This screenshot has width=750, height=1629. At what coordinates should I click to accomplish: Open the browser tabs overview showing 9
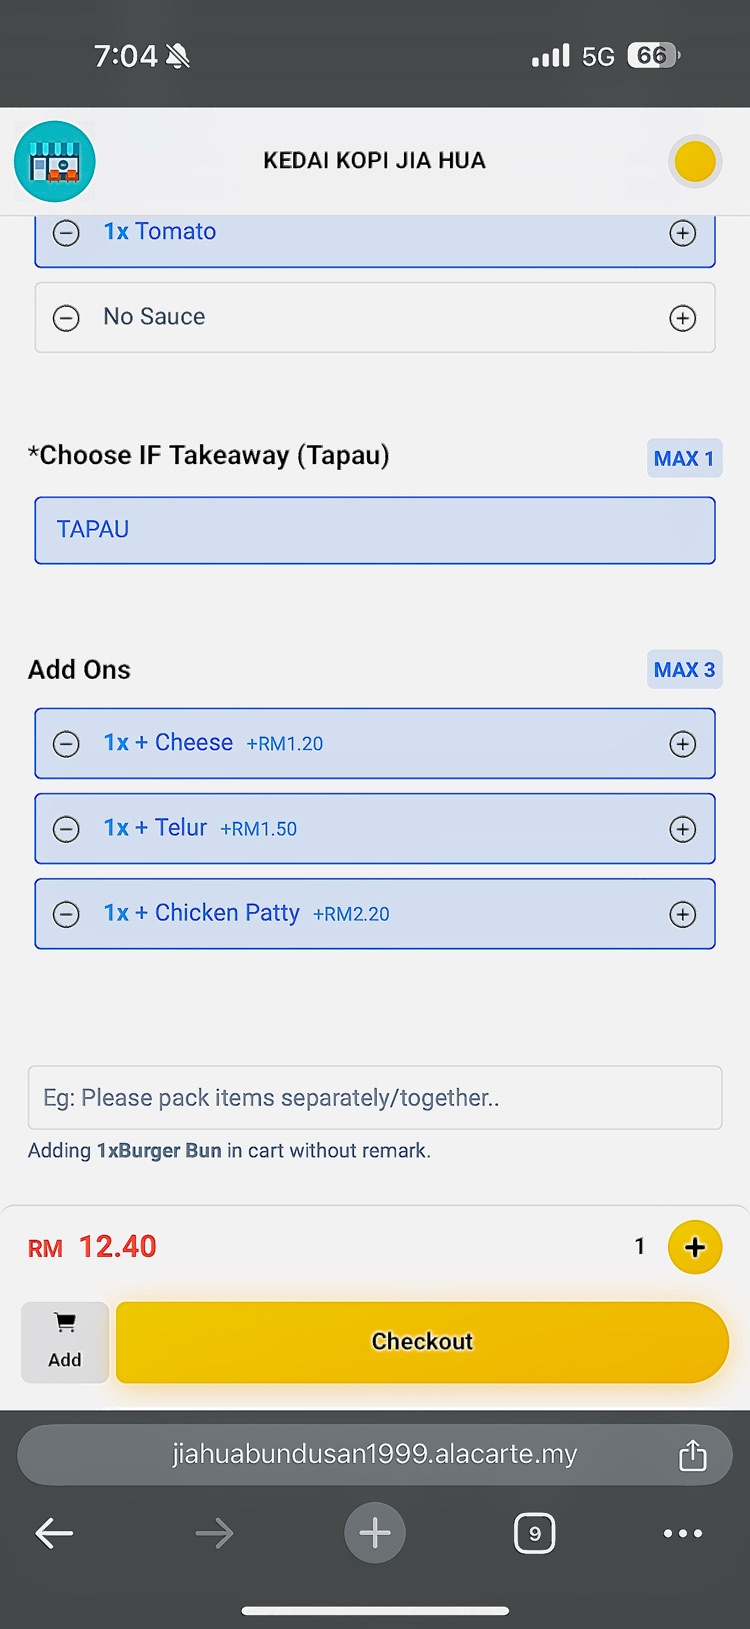pyautogui.click(x=534, y=1533)
